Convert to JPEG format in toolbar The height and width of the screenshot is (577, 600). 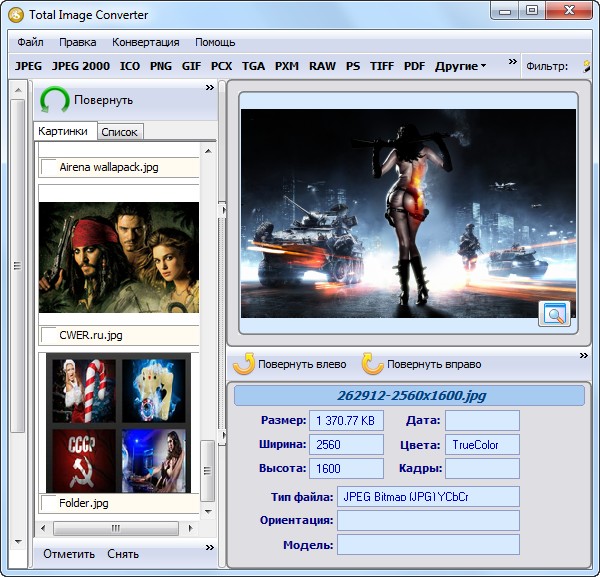click(x=28, y=67)
